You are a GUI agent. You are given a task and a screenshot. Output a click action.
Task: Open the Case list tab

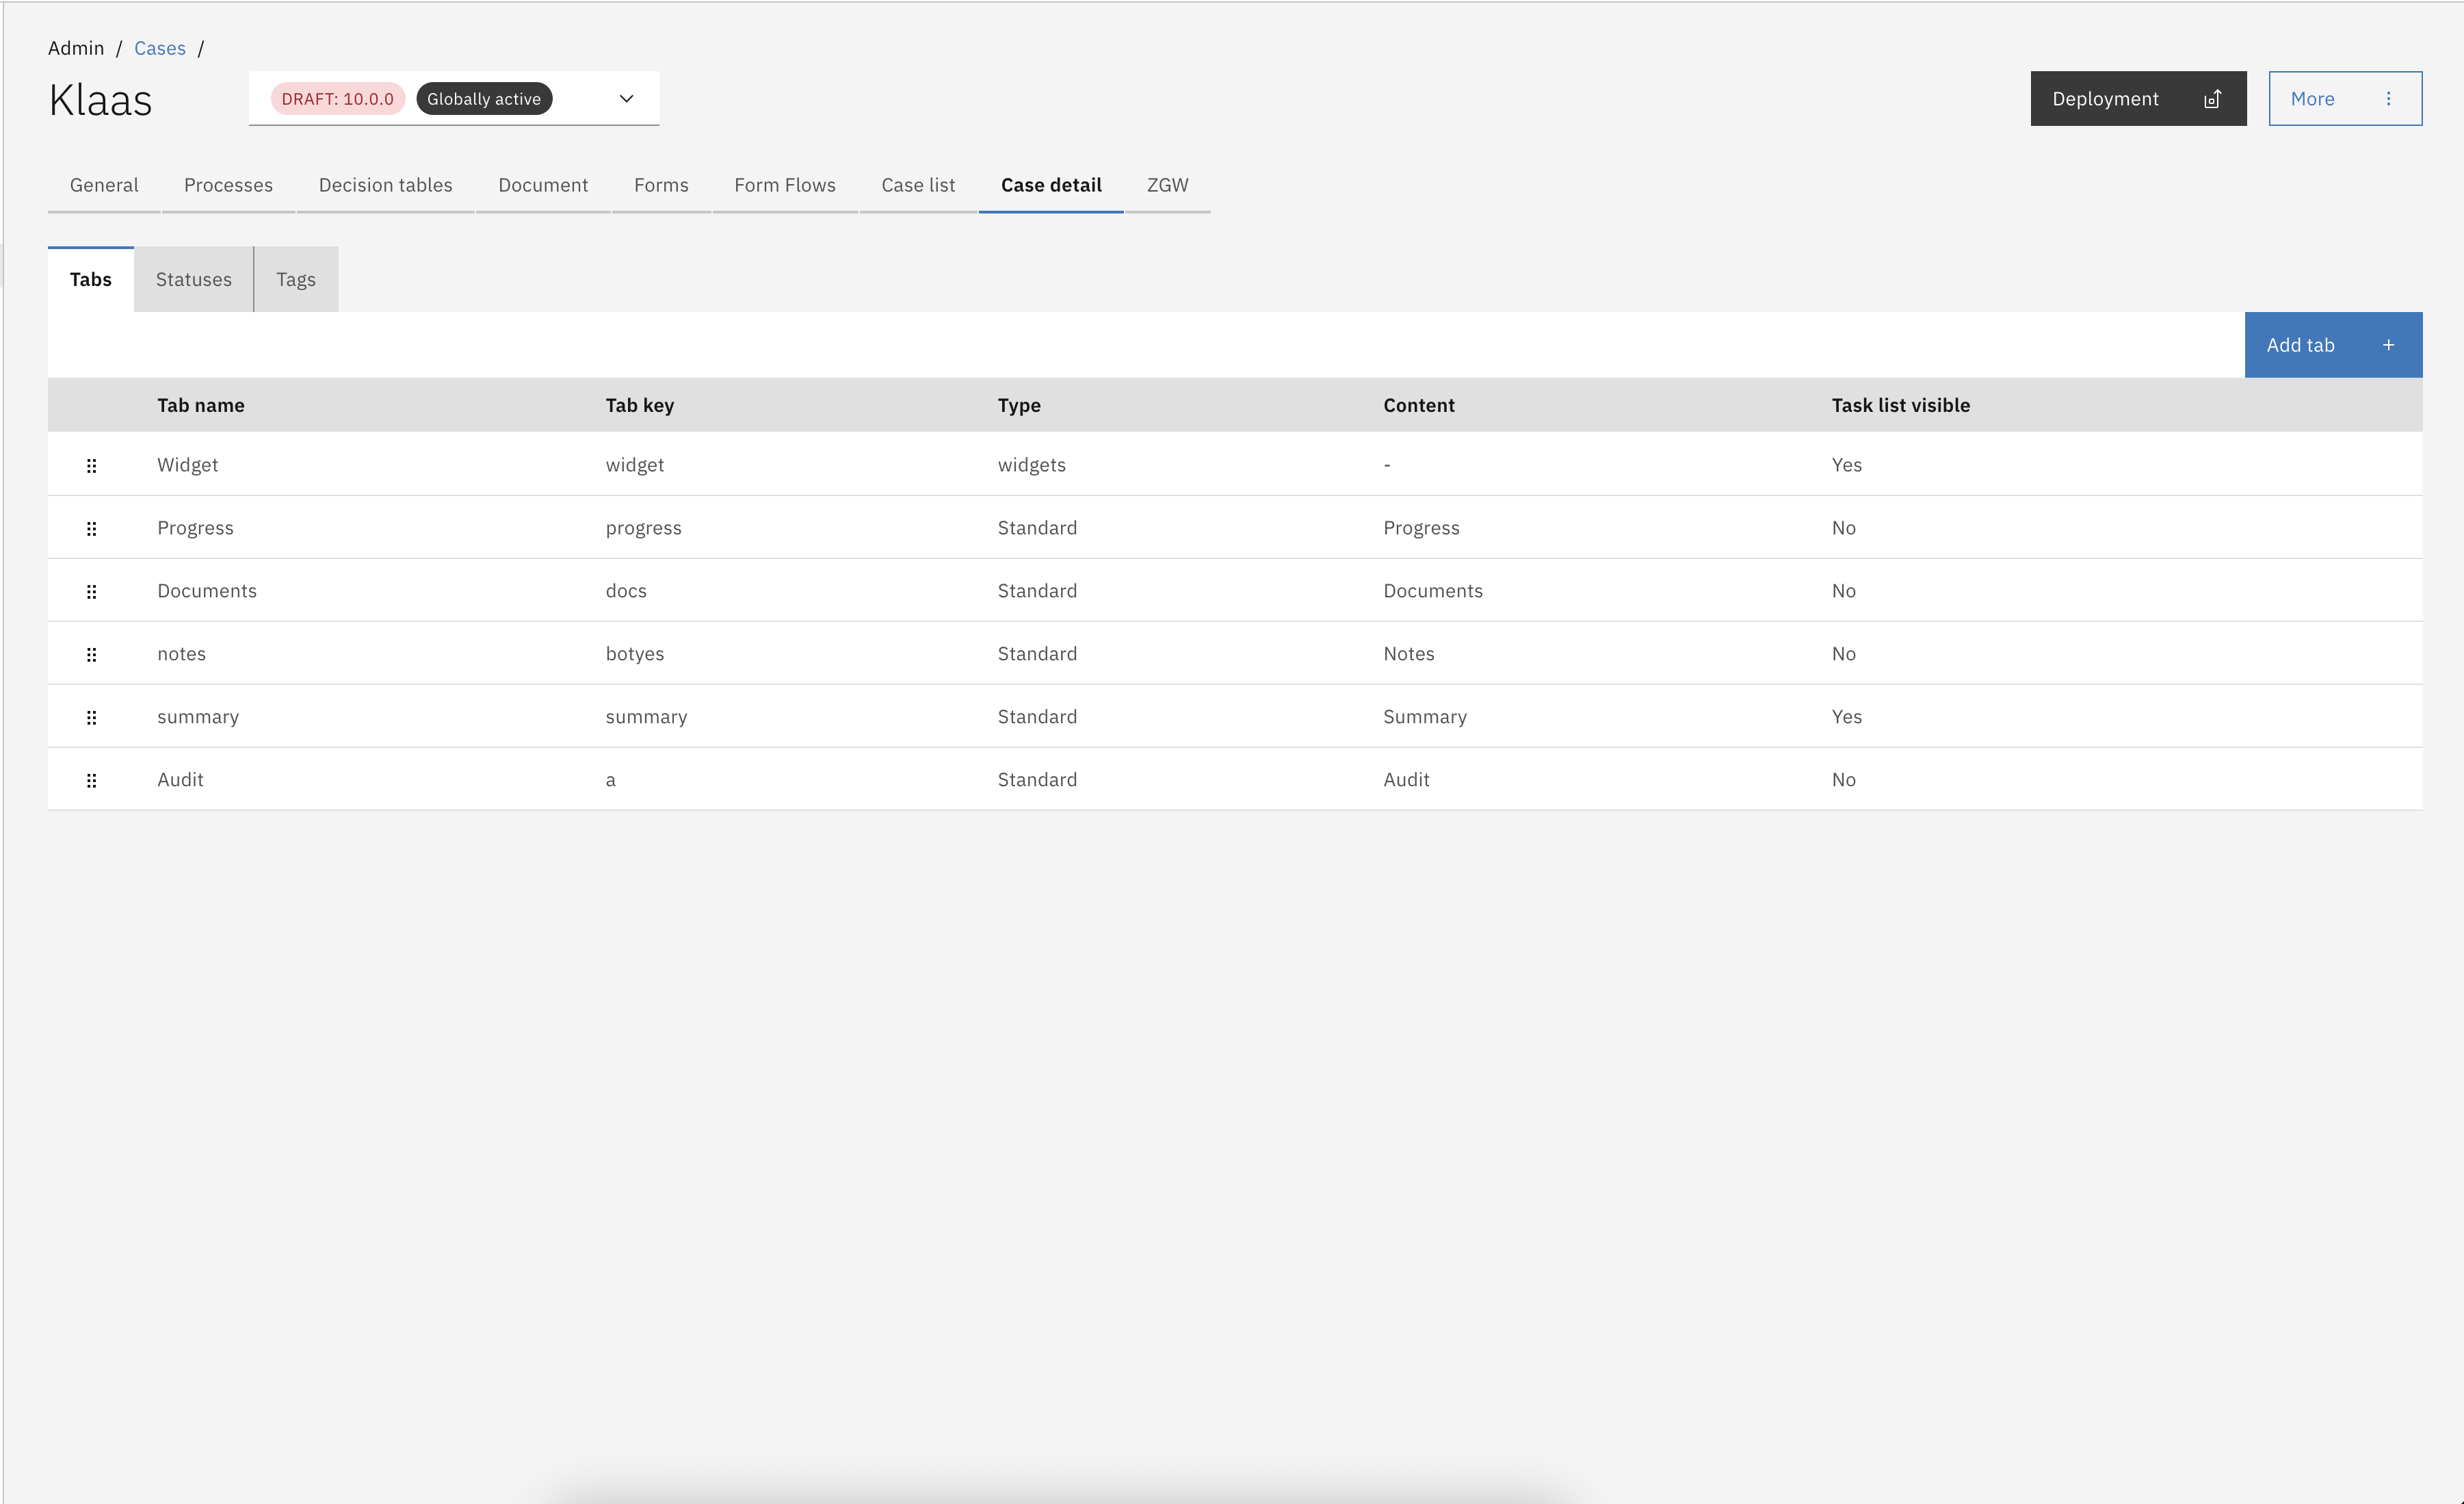[917, 185]
